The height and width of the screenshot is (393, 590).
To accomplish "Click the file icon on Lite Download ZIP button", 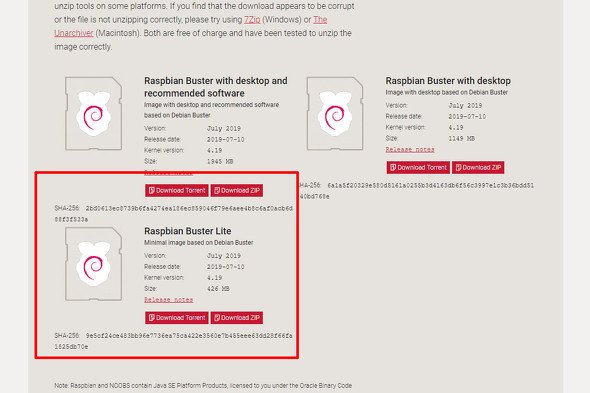I will click(217, 318).
